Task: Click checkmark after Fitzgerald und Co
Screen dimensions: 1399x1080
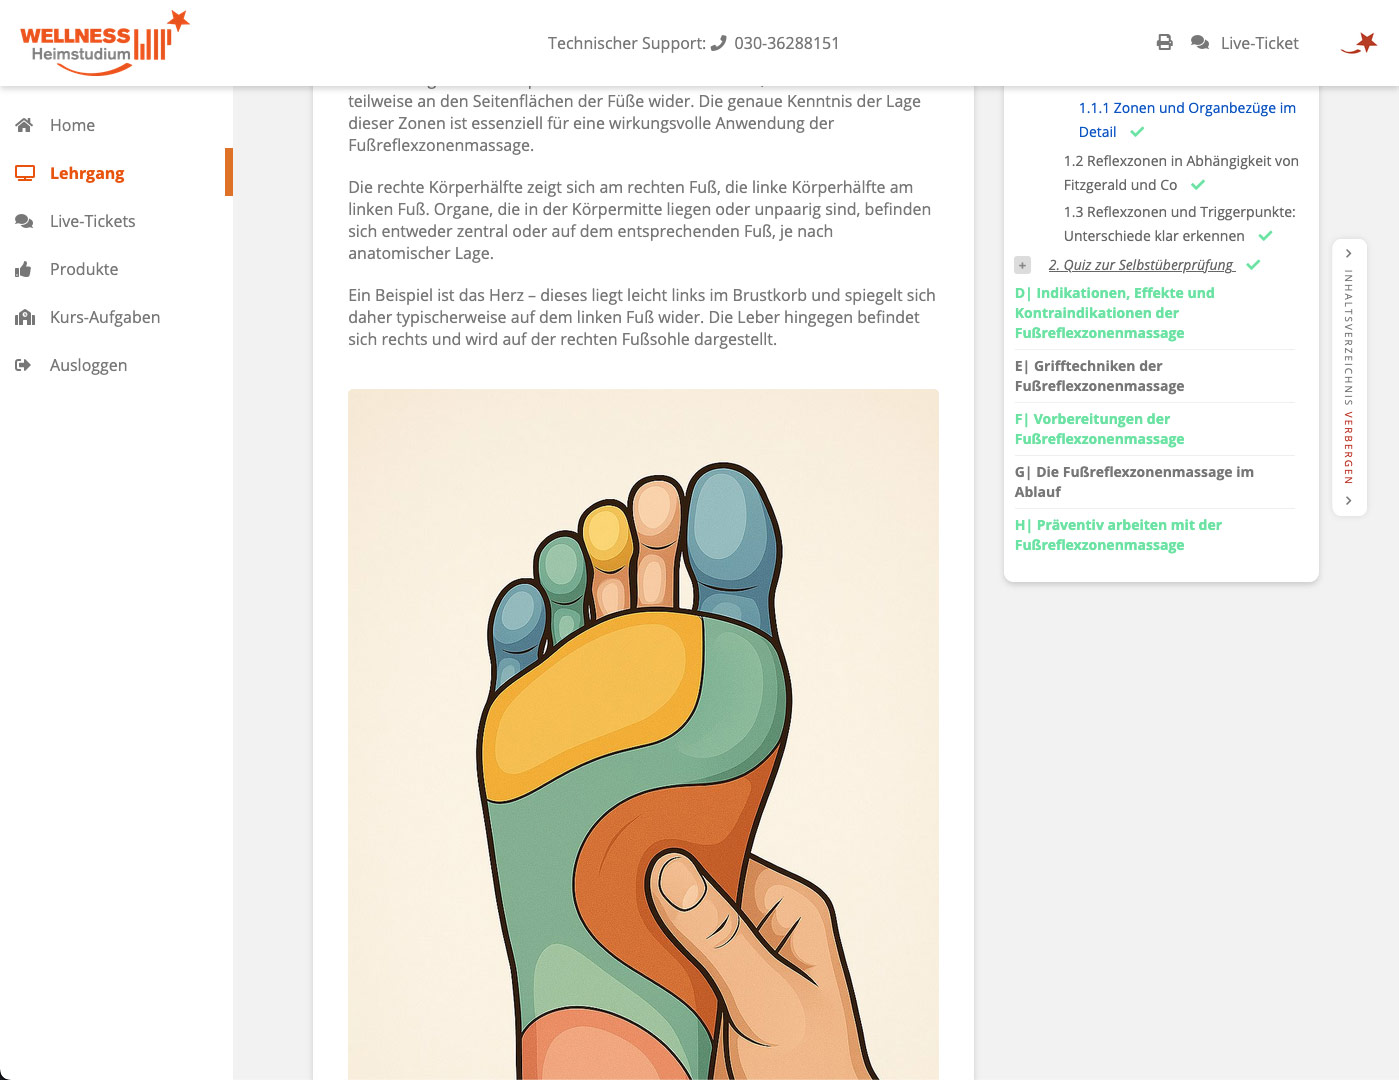Action: tap(1198, 185)
